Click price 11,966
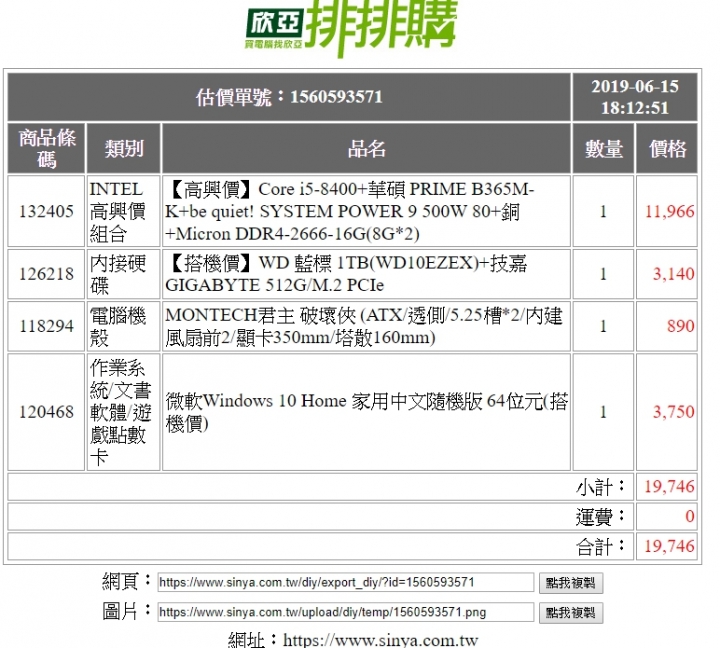Image resolution: width=720 pixels, height=648 pixels. click(x=669, y=211)
